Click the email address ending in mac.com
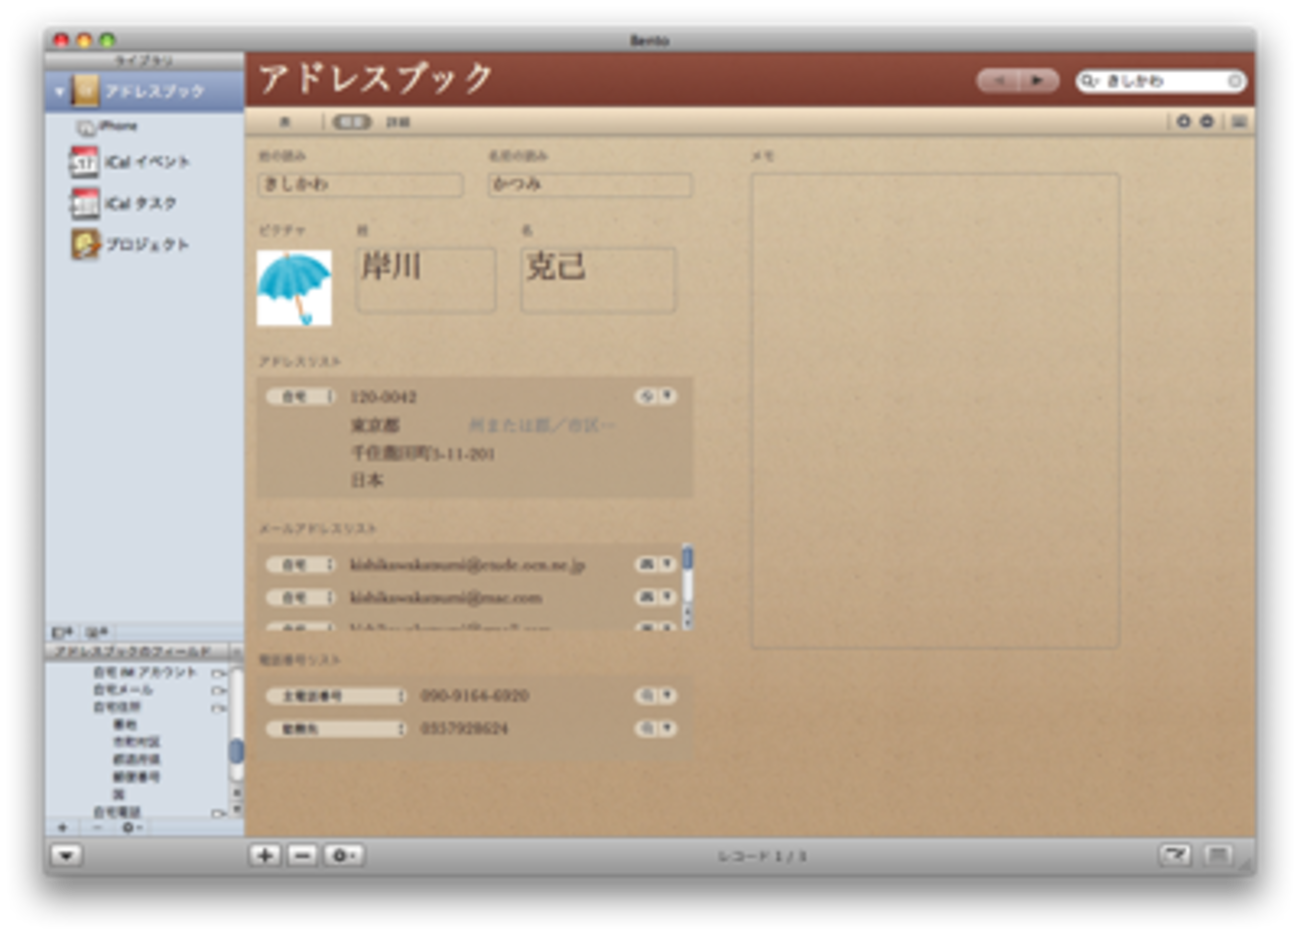The image size is (1300, 936). [x=446, y=597]
